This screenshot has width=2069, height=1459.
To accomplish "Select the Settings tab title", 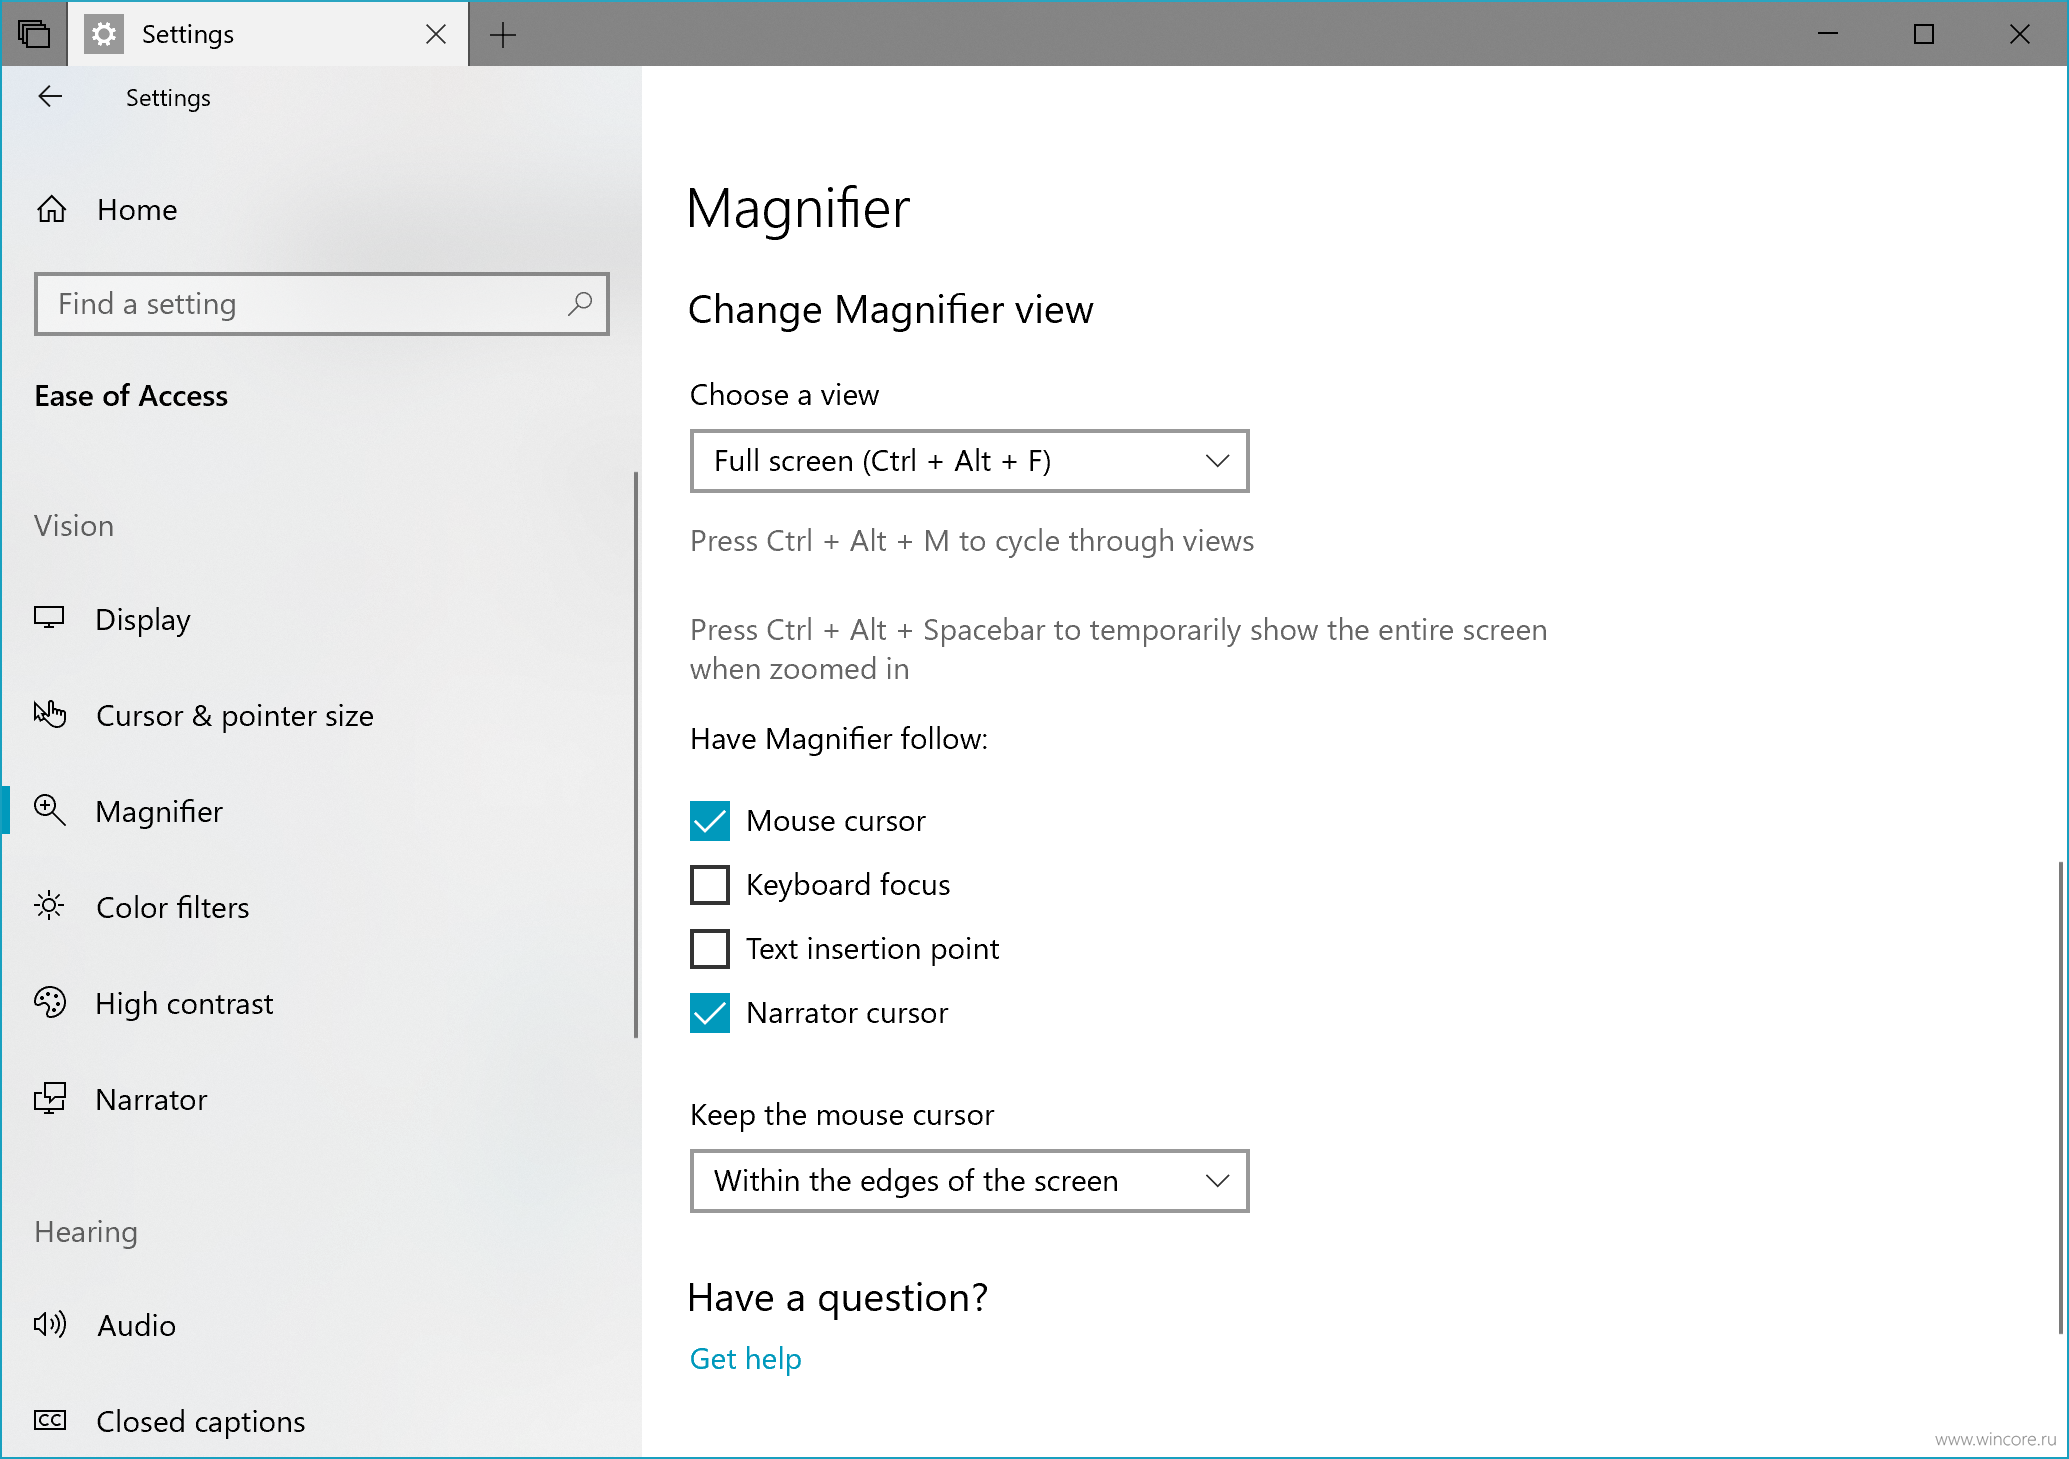I will click(x=187, y=34).
